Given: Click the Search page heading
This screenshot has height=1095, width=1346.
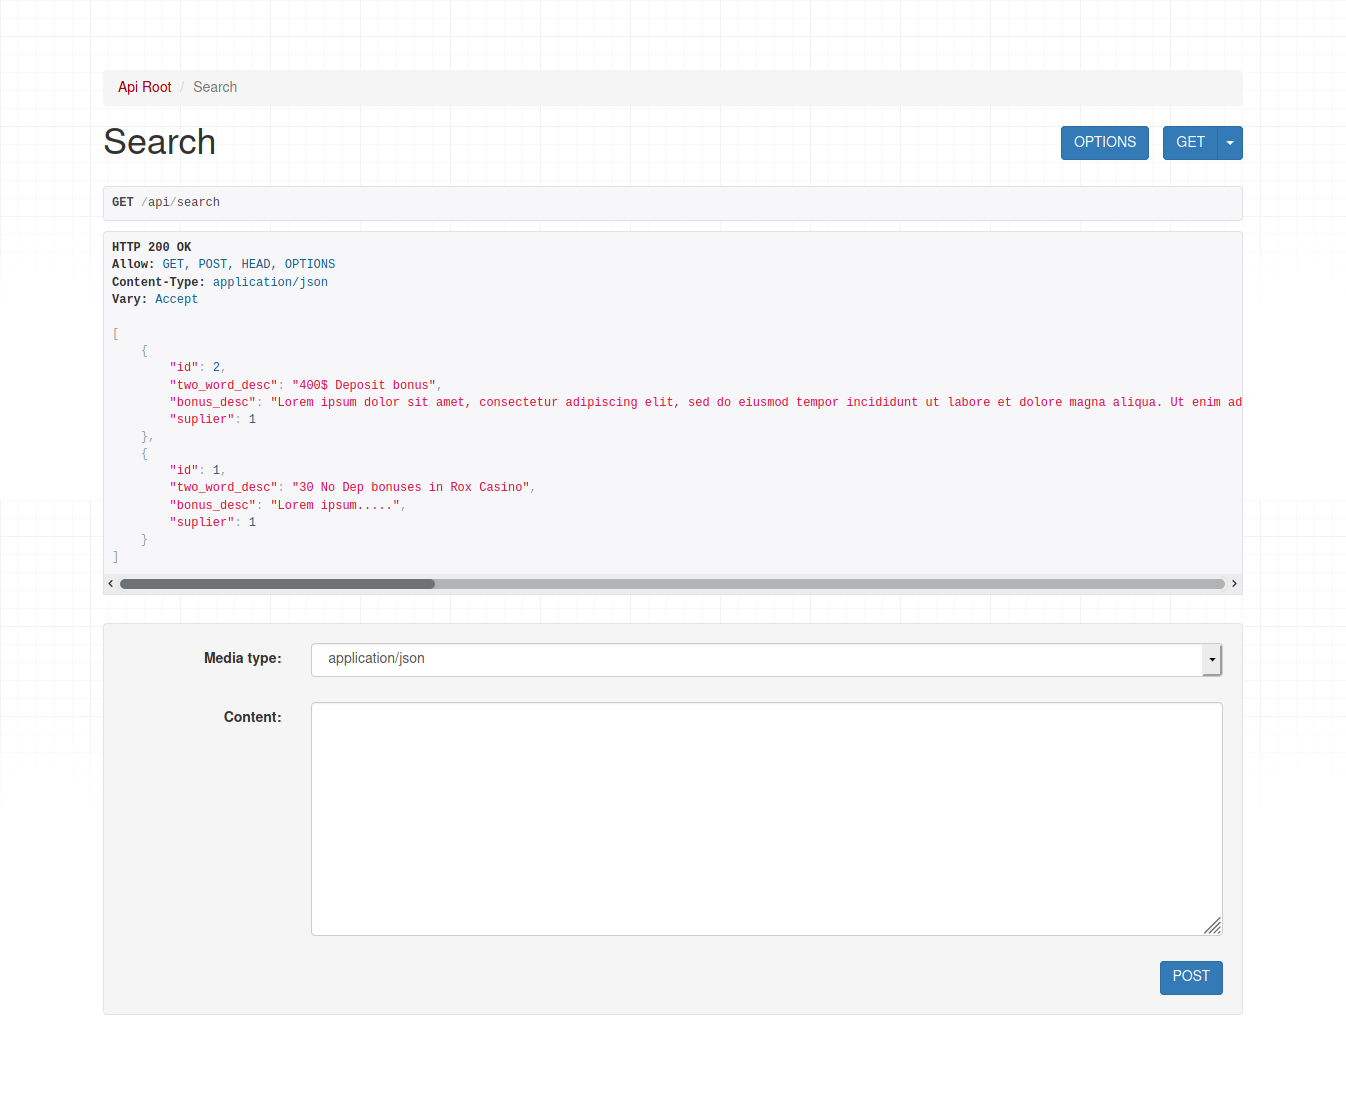Looking at the screenshot, I should tap(160, 142).
